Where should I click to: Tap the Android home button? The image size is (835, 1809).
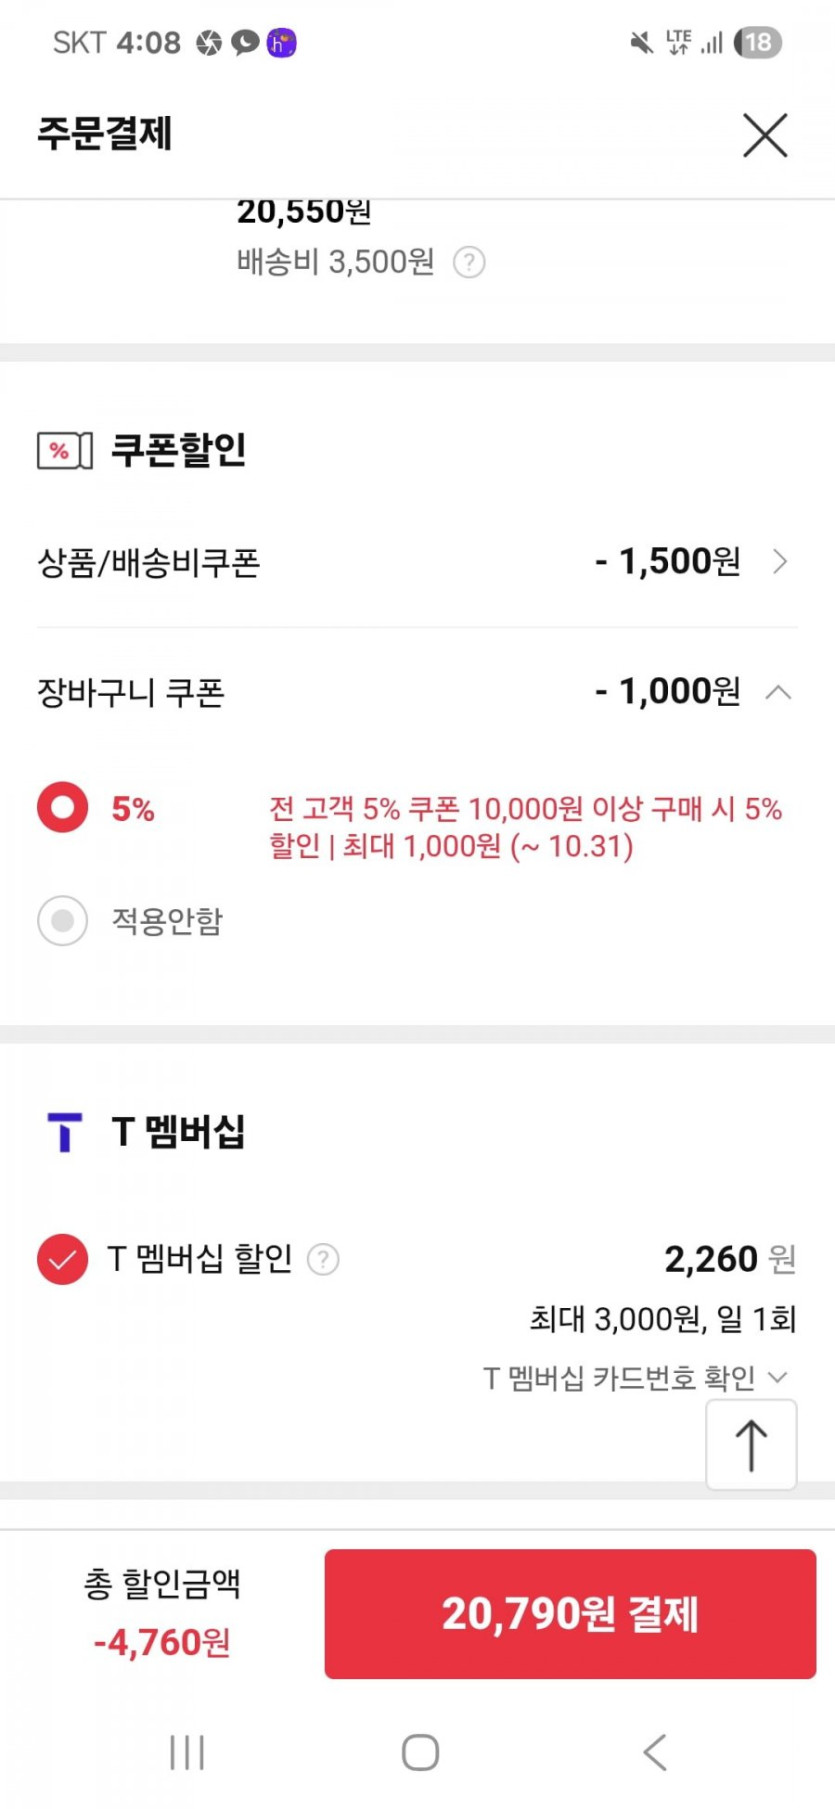420,1752
